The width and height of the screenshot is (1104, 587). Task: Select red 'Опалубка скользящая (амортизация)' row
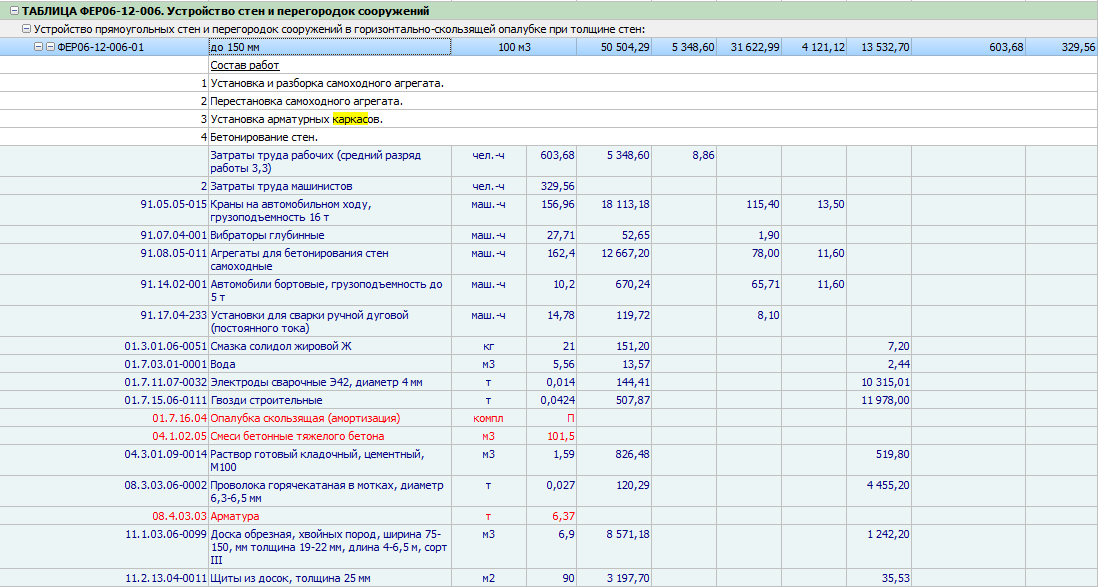pyautogui.click(x=305, y=418)
